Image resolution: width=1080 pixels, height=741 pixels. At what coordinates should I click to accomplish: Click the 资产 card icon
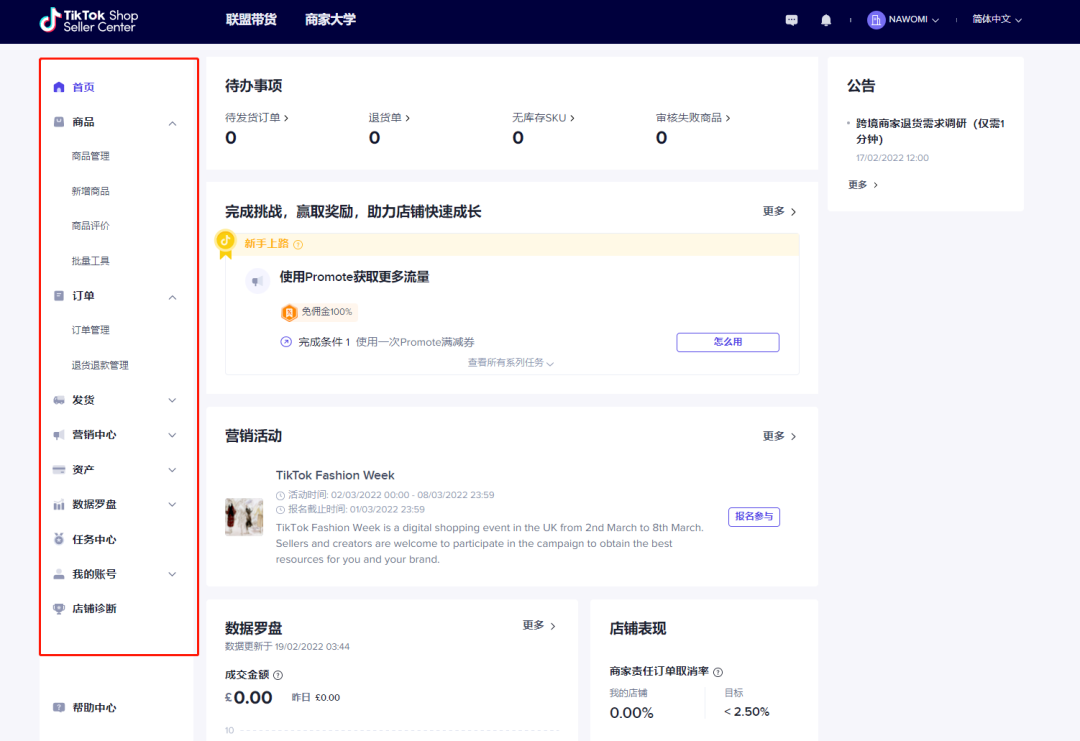pyautogui.click(x=59, y=470)
